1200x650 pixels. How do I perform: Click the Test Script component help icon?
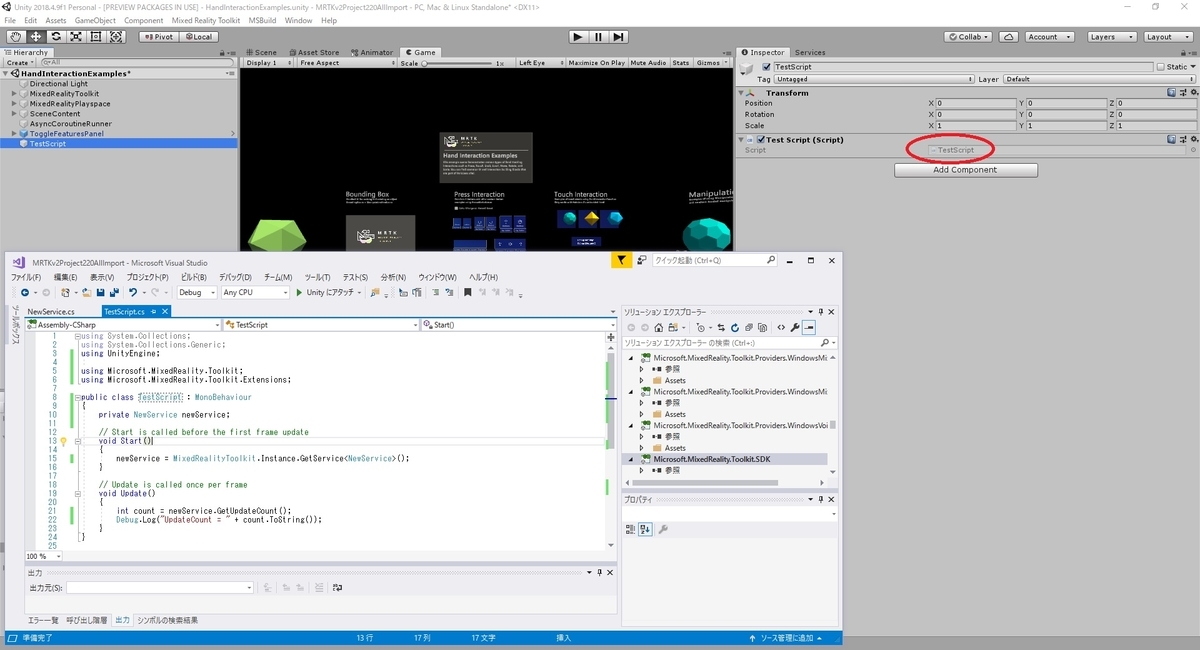(1171, 140)
